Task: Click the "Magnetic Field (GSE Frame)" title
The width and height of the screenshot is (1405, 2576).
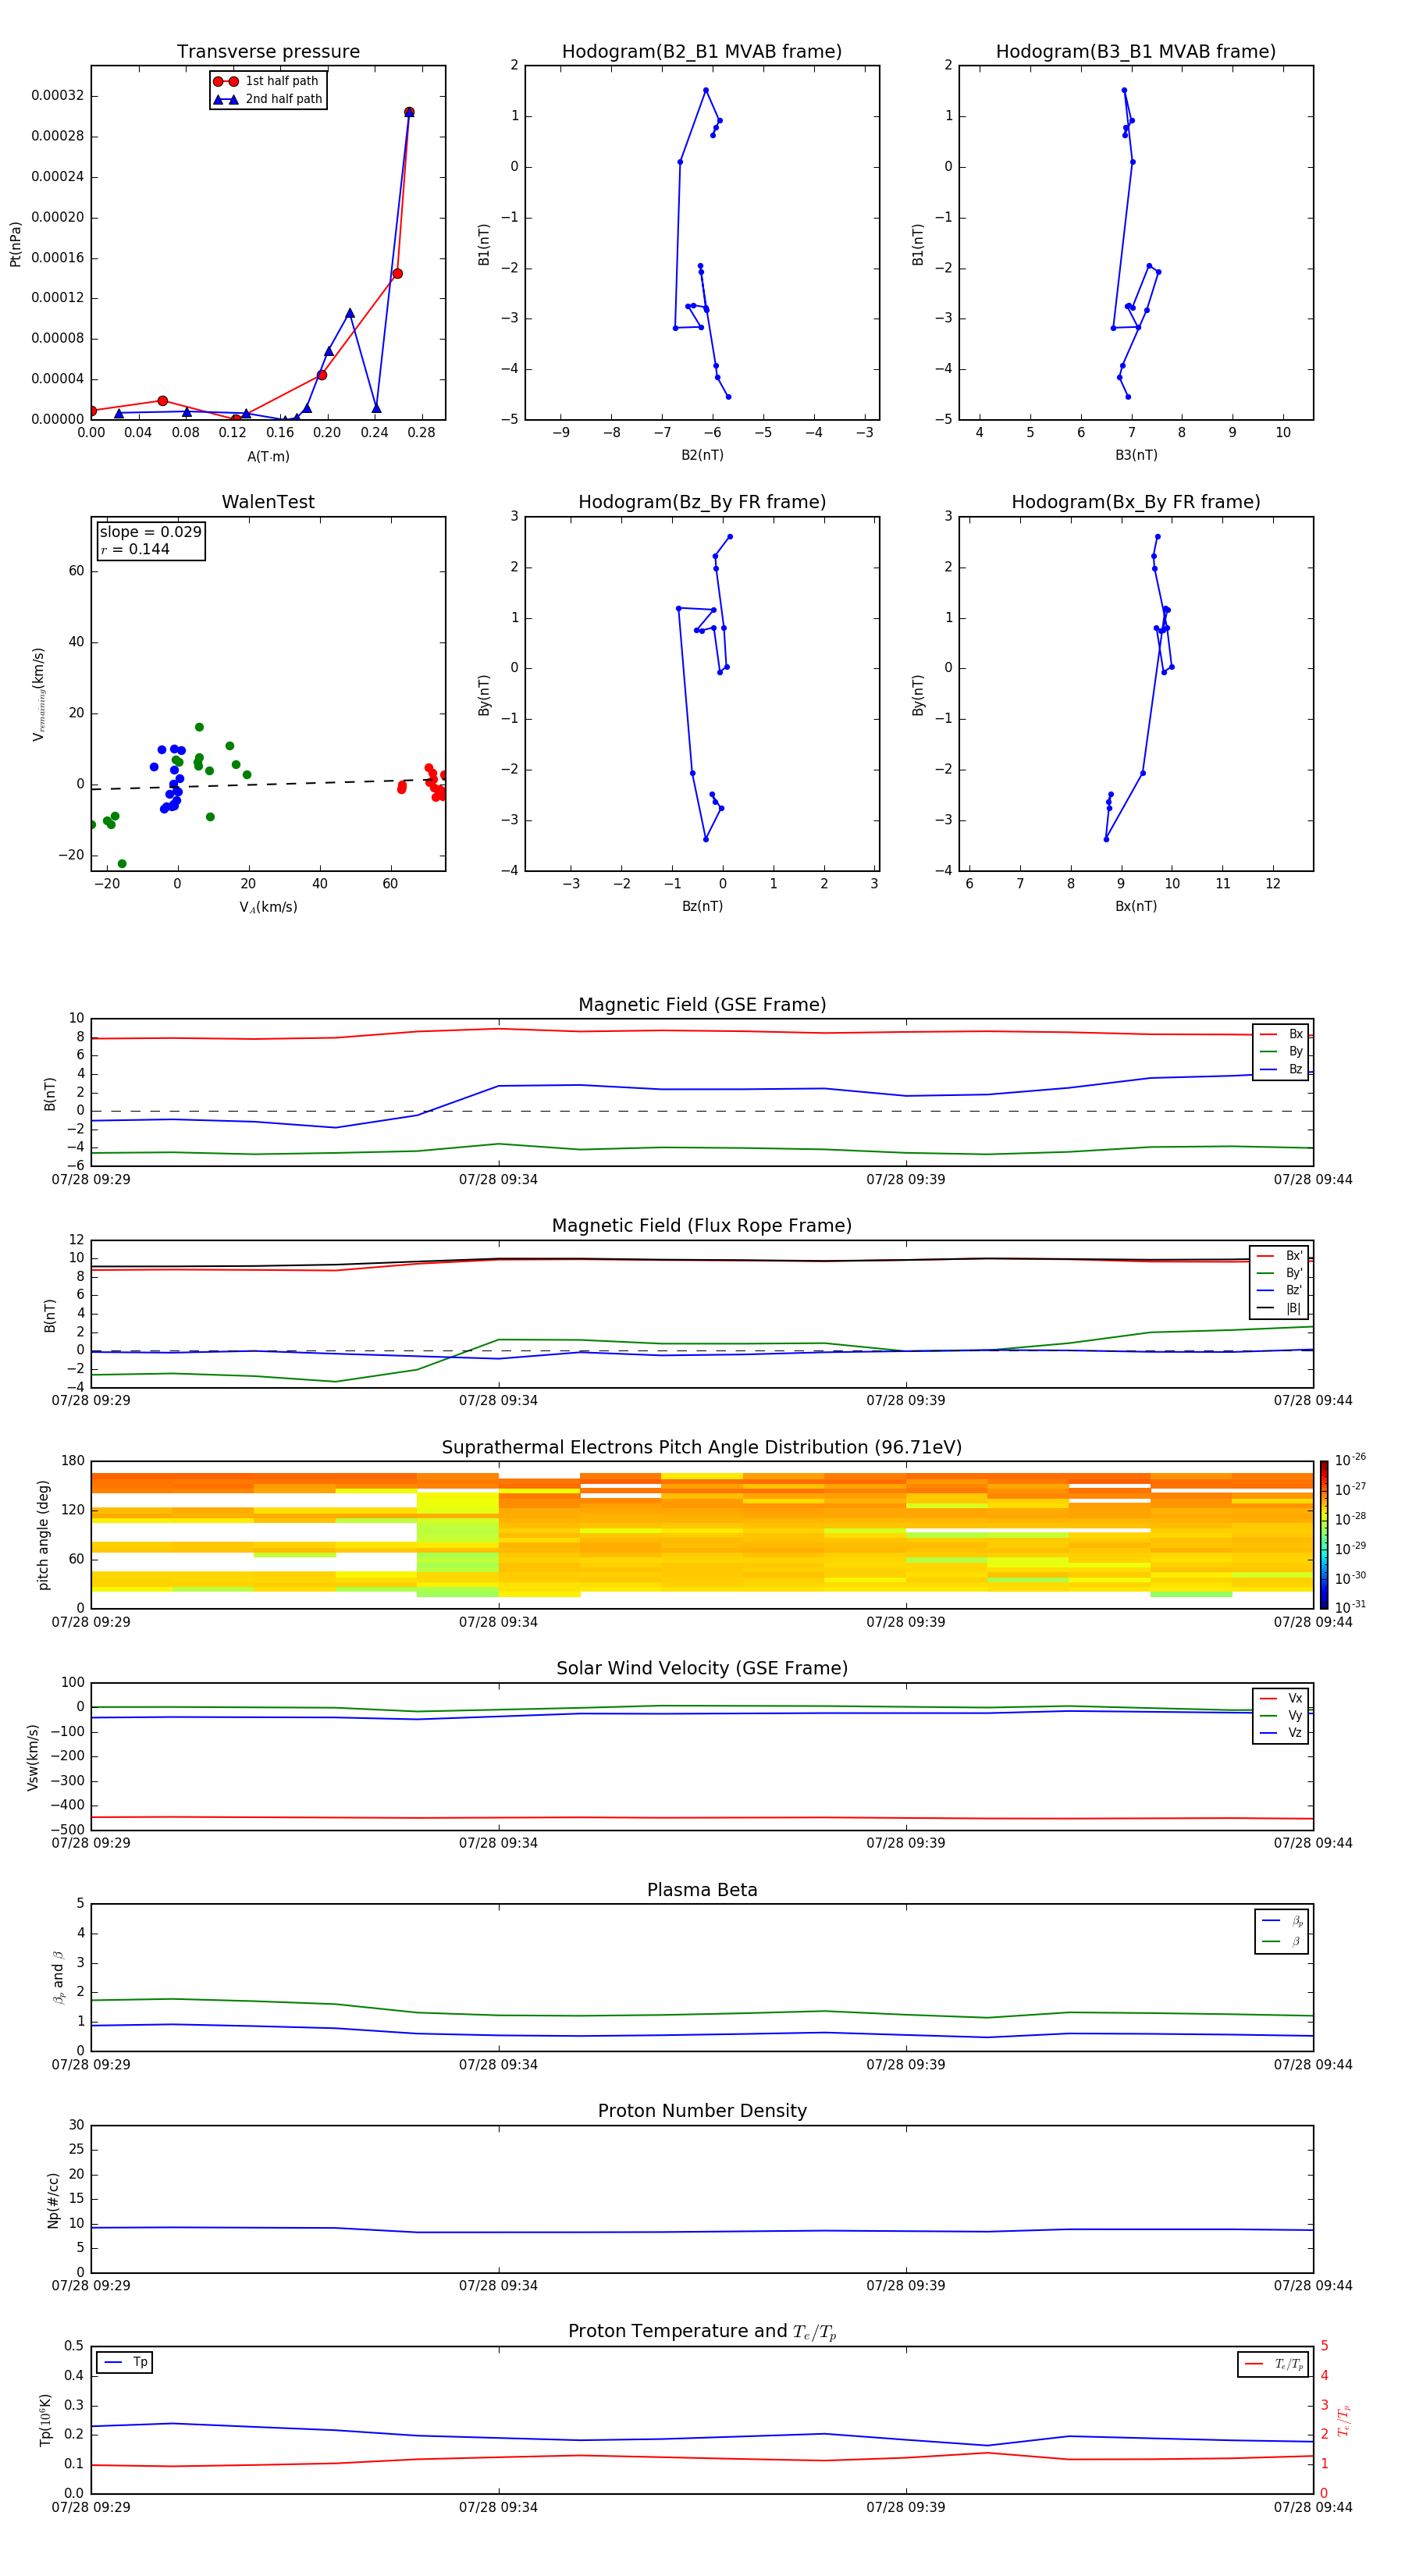Action: (x=702, y=1005)
